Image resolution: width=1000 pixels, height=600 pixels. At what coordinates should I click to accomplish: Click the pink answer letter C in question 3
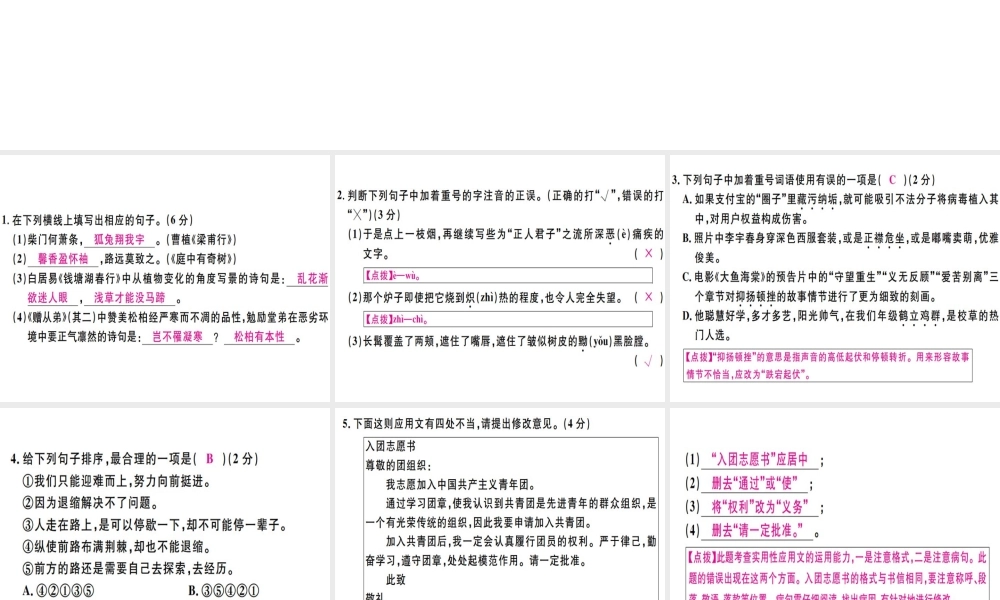(x=892, y=180)
